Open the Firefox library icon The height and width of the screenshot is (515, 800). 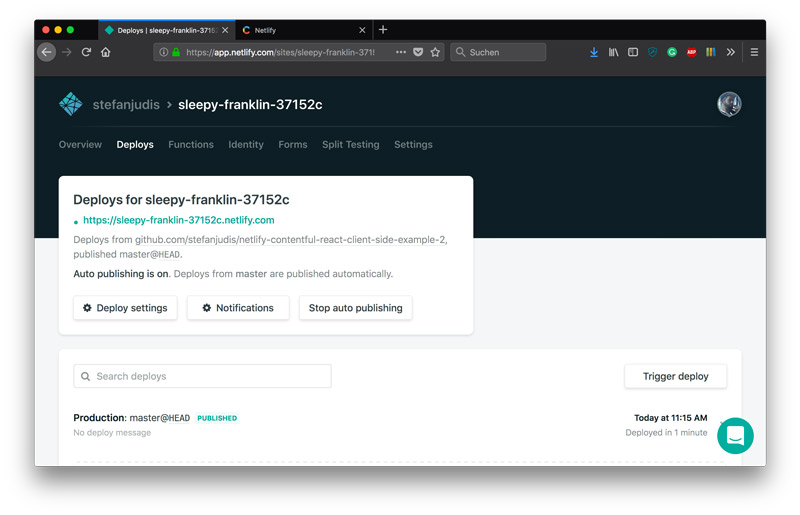point(613,52)
